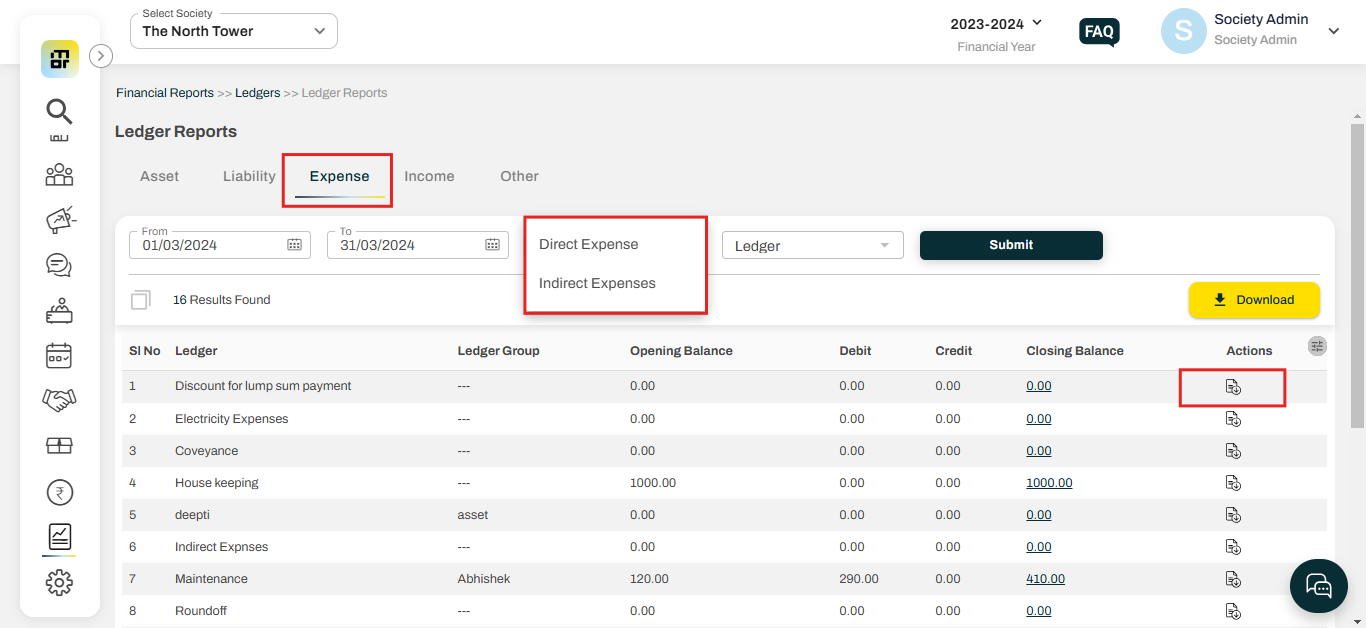Open the settings gear sidebar icon
This screenshot has width=1366, height=628.
click(60, 582)
